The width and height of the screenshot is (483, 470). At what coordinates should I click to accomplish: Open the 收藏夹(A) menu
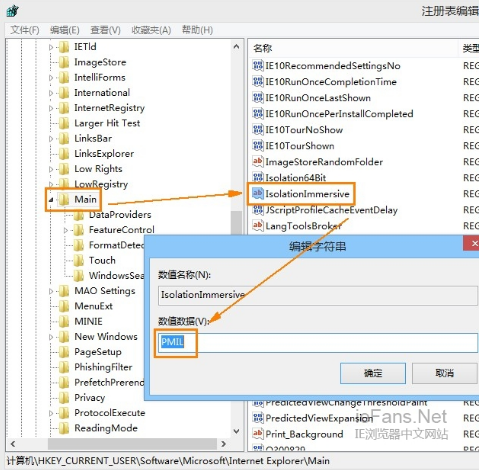[151, 30]
